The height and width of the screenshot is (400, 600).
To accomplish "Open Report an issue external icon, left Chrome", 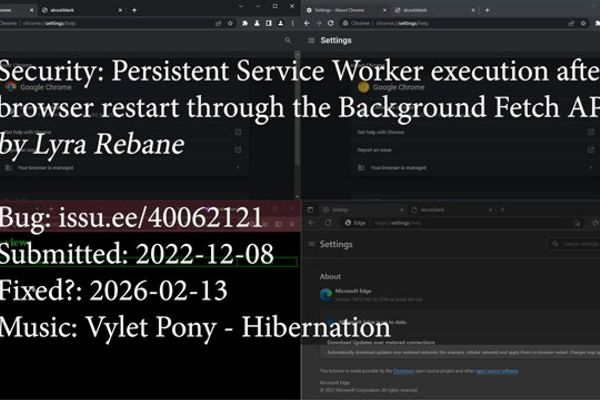I will 238,150.
